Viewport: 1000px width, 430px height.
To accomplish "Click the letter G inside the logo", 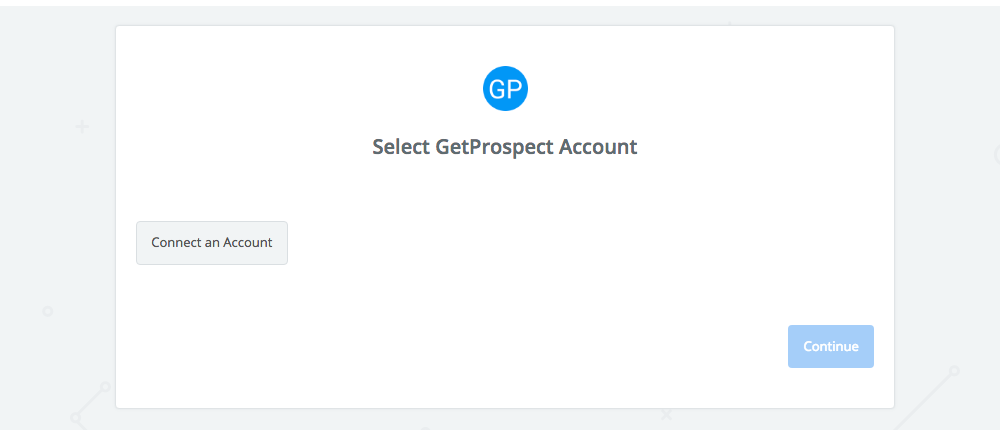I will point(496,89).
